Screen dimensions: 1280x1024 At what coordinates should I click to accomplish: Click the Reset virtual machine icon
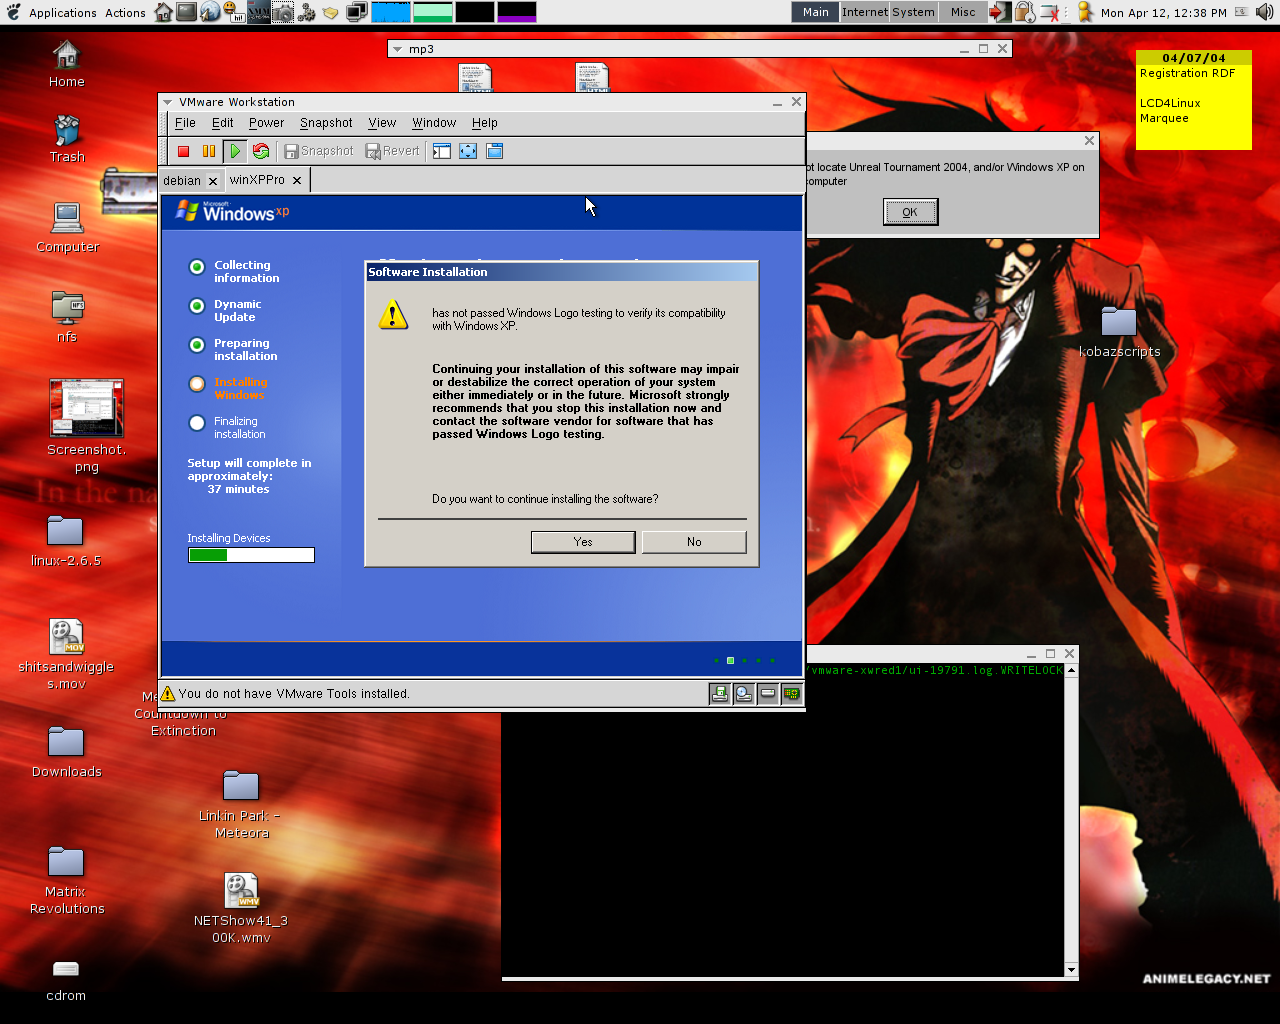tap(261, 151)
